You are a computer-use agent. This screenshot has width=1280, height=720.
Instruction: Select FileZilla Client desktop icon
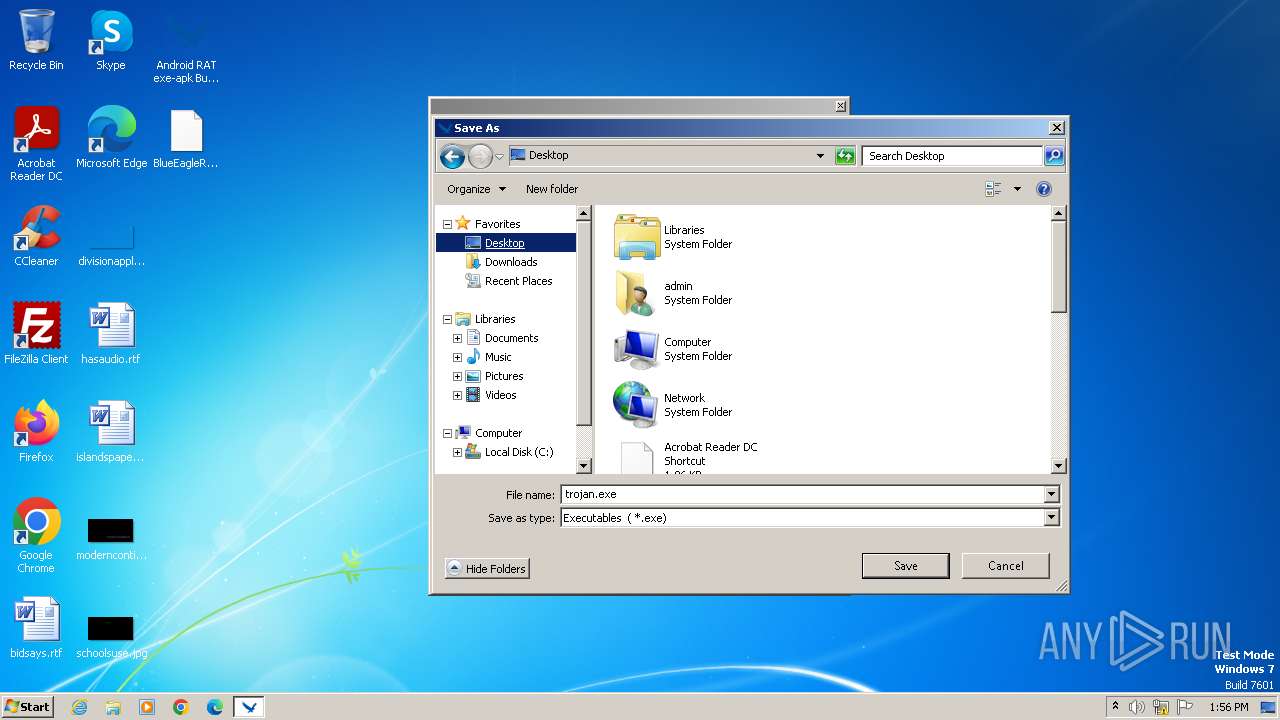pyautogui.click(x=36, y=334)
